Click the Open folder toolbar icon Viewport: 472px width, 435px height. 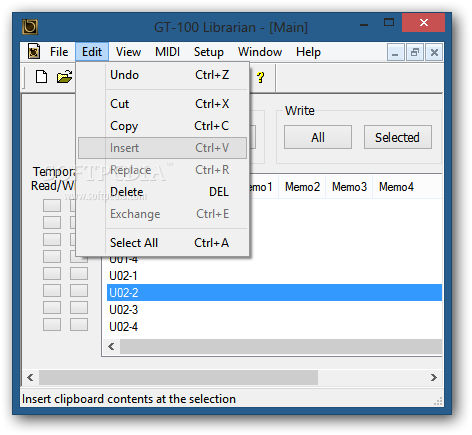pos(65,77)
